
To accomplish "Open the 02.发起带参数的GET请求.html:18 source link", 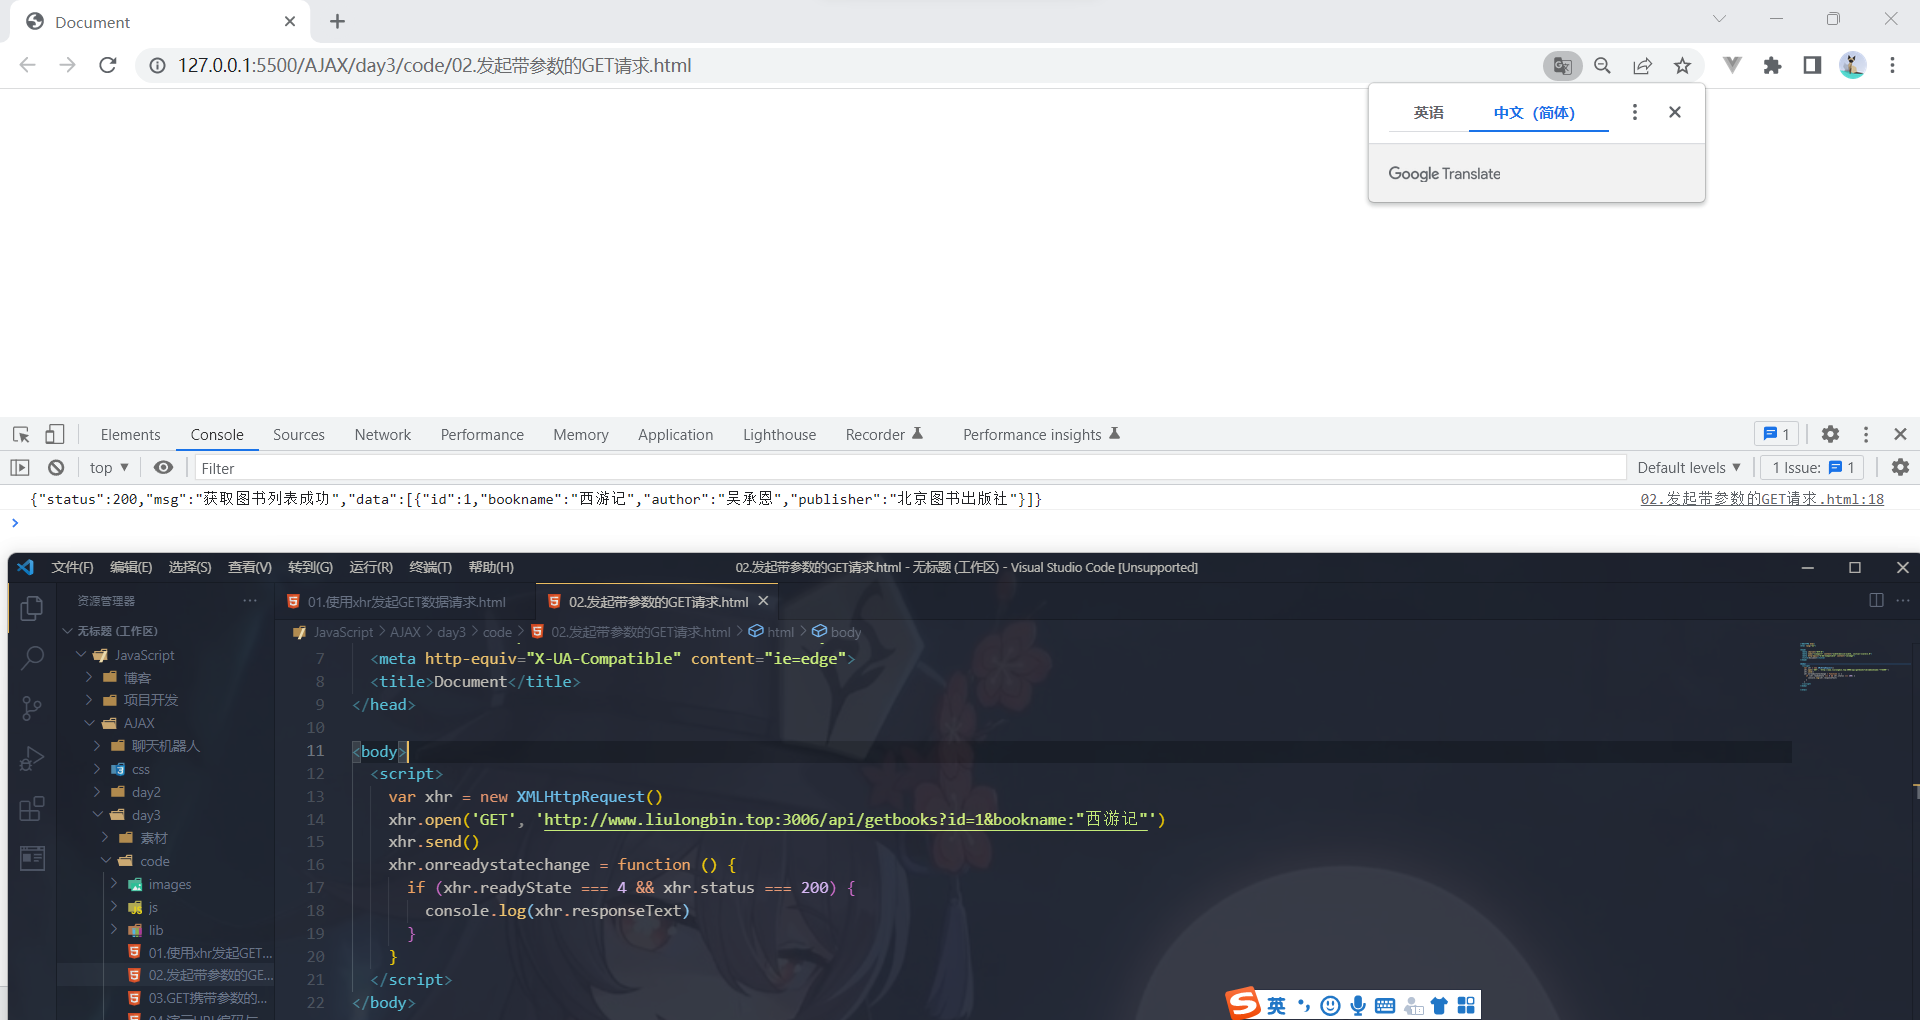I will coord(1761,498).
